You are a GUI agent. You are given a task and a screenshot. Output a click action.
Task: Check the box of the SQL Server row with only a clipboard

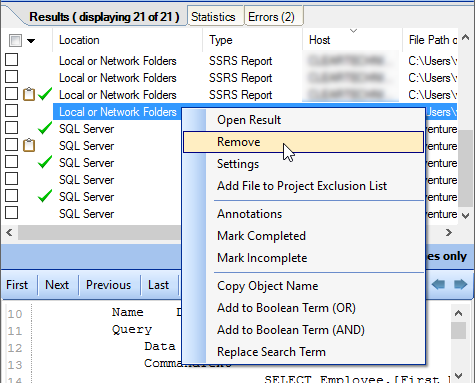click(x=12, y=145)
